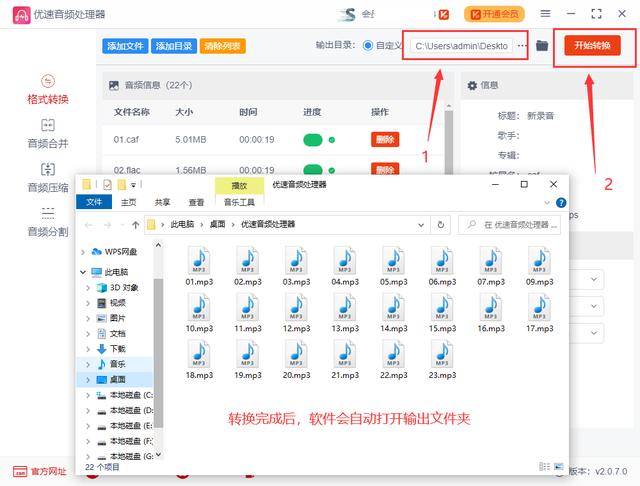
Task: Open the output folder icon
Action: [542, 45]
